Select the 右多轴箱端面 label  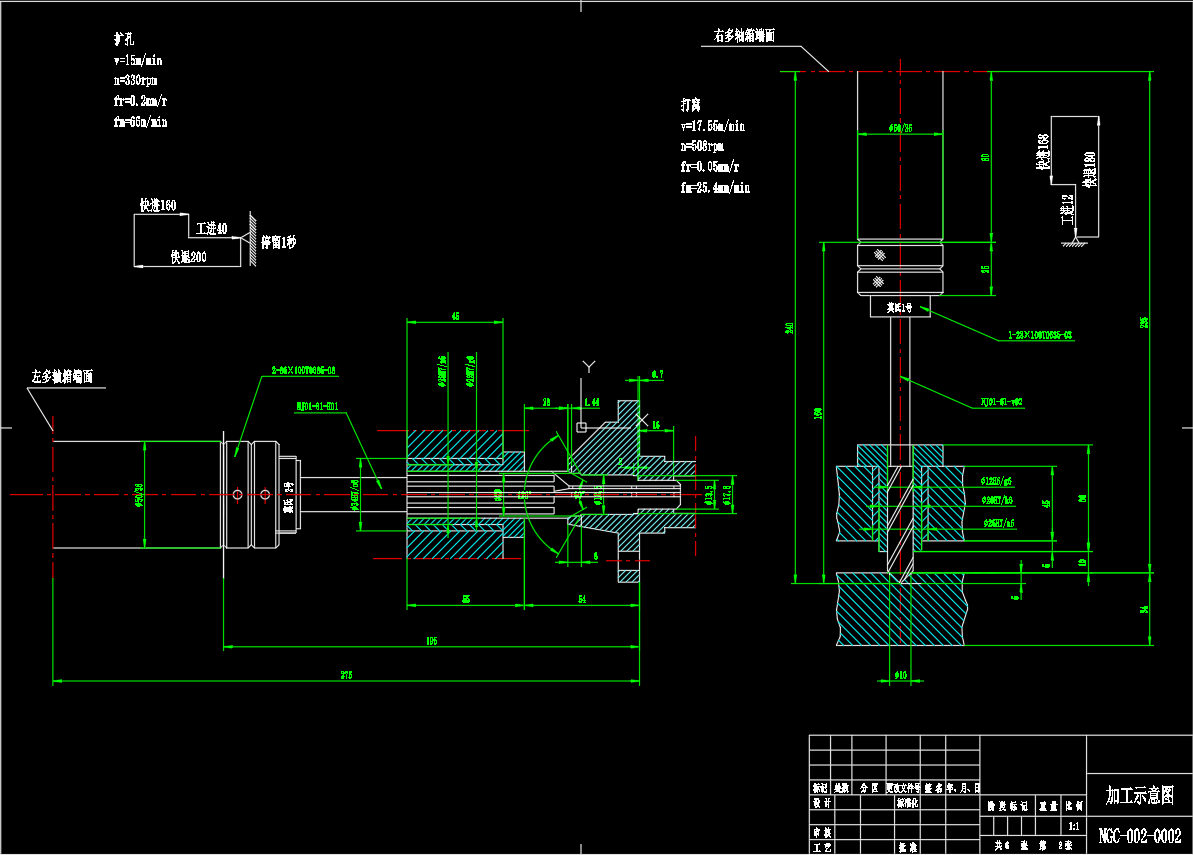744,35
